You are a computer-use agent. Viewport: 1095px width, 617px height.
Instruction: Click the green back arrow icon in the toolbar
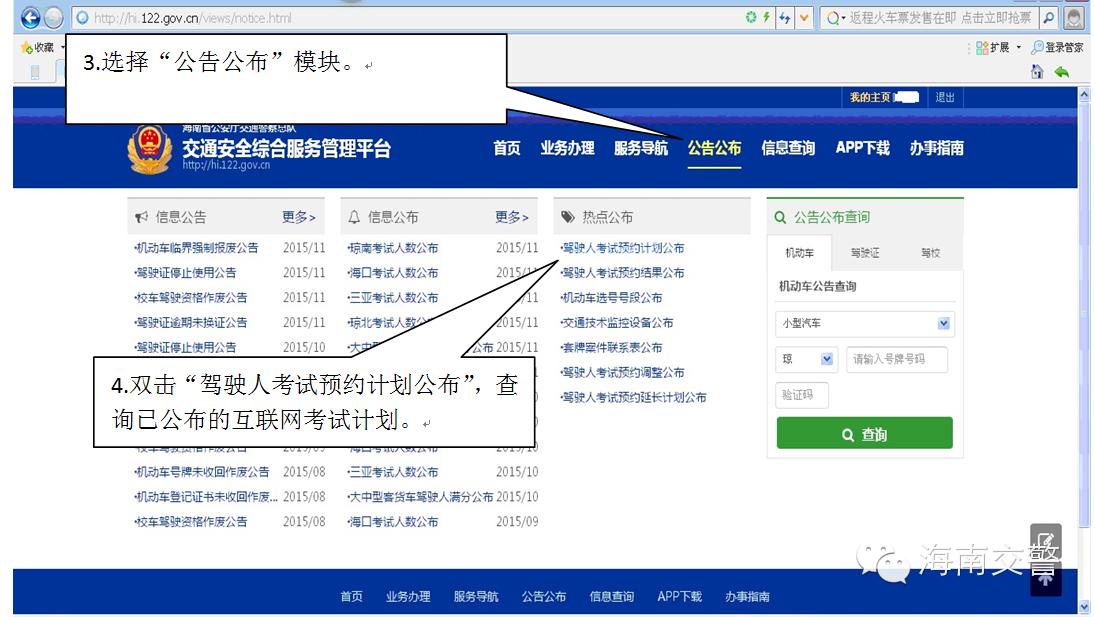[x=1062, y=71]
